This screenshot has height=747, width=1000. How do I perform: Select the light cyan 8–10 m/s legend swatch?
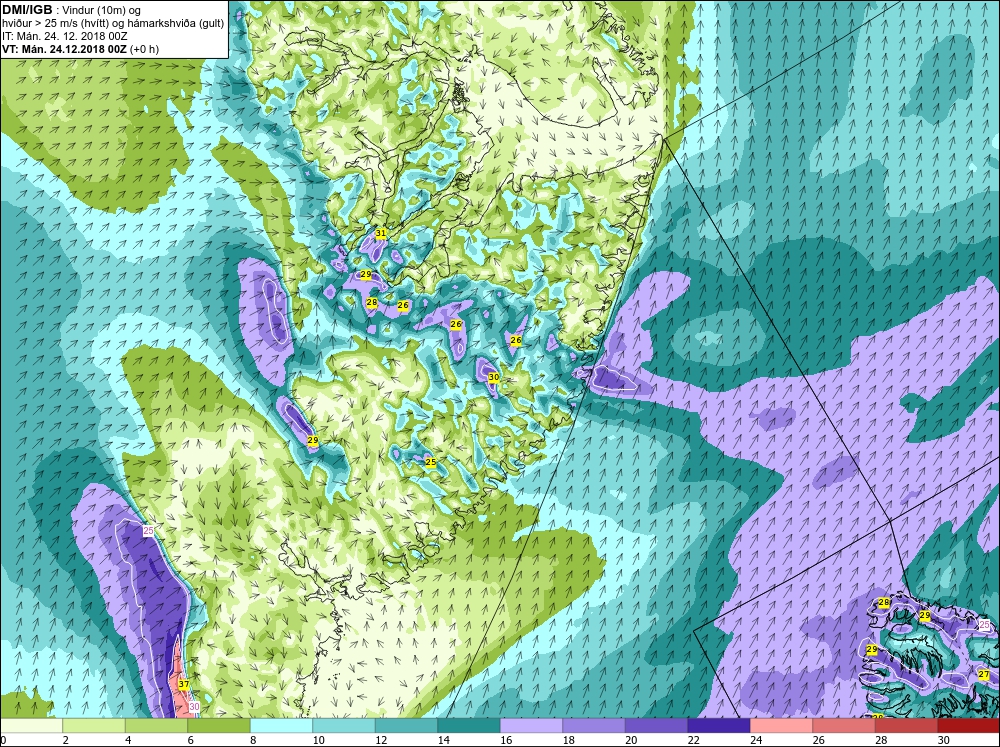click(281, 725)
